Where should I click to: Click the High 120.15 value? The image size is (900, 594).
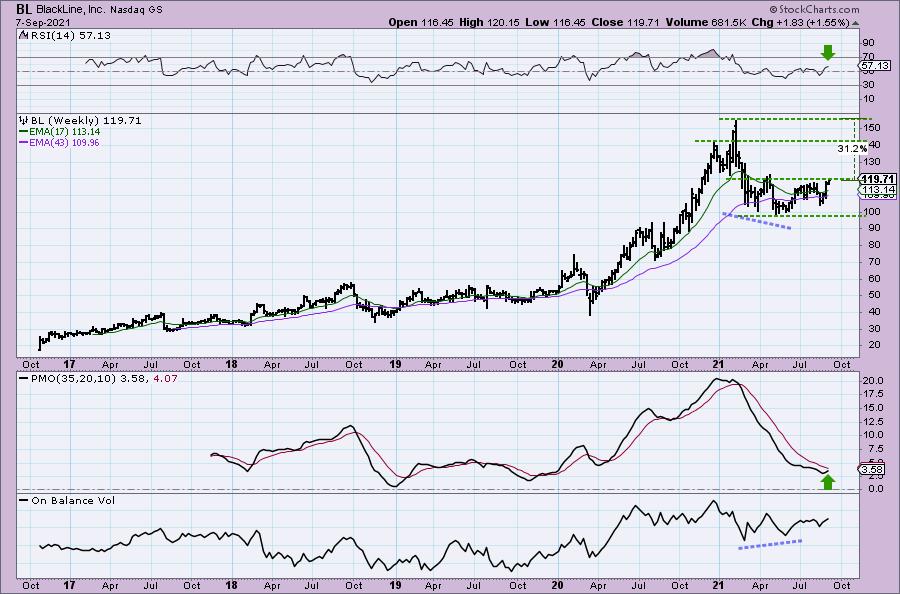[487, 22]
